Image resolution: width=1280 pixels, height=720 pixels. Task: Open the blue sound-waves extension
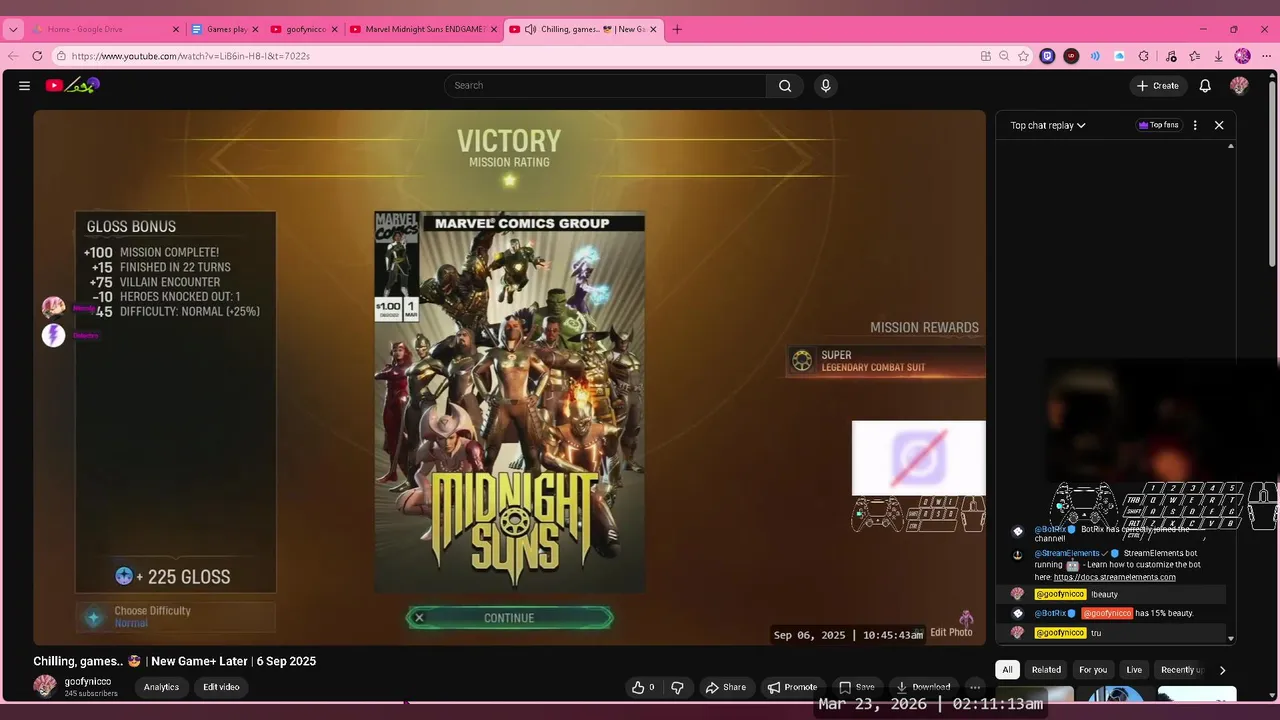tap(1095, 56)
